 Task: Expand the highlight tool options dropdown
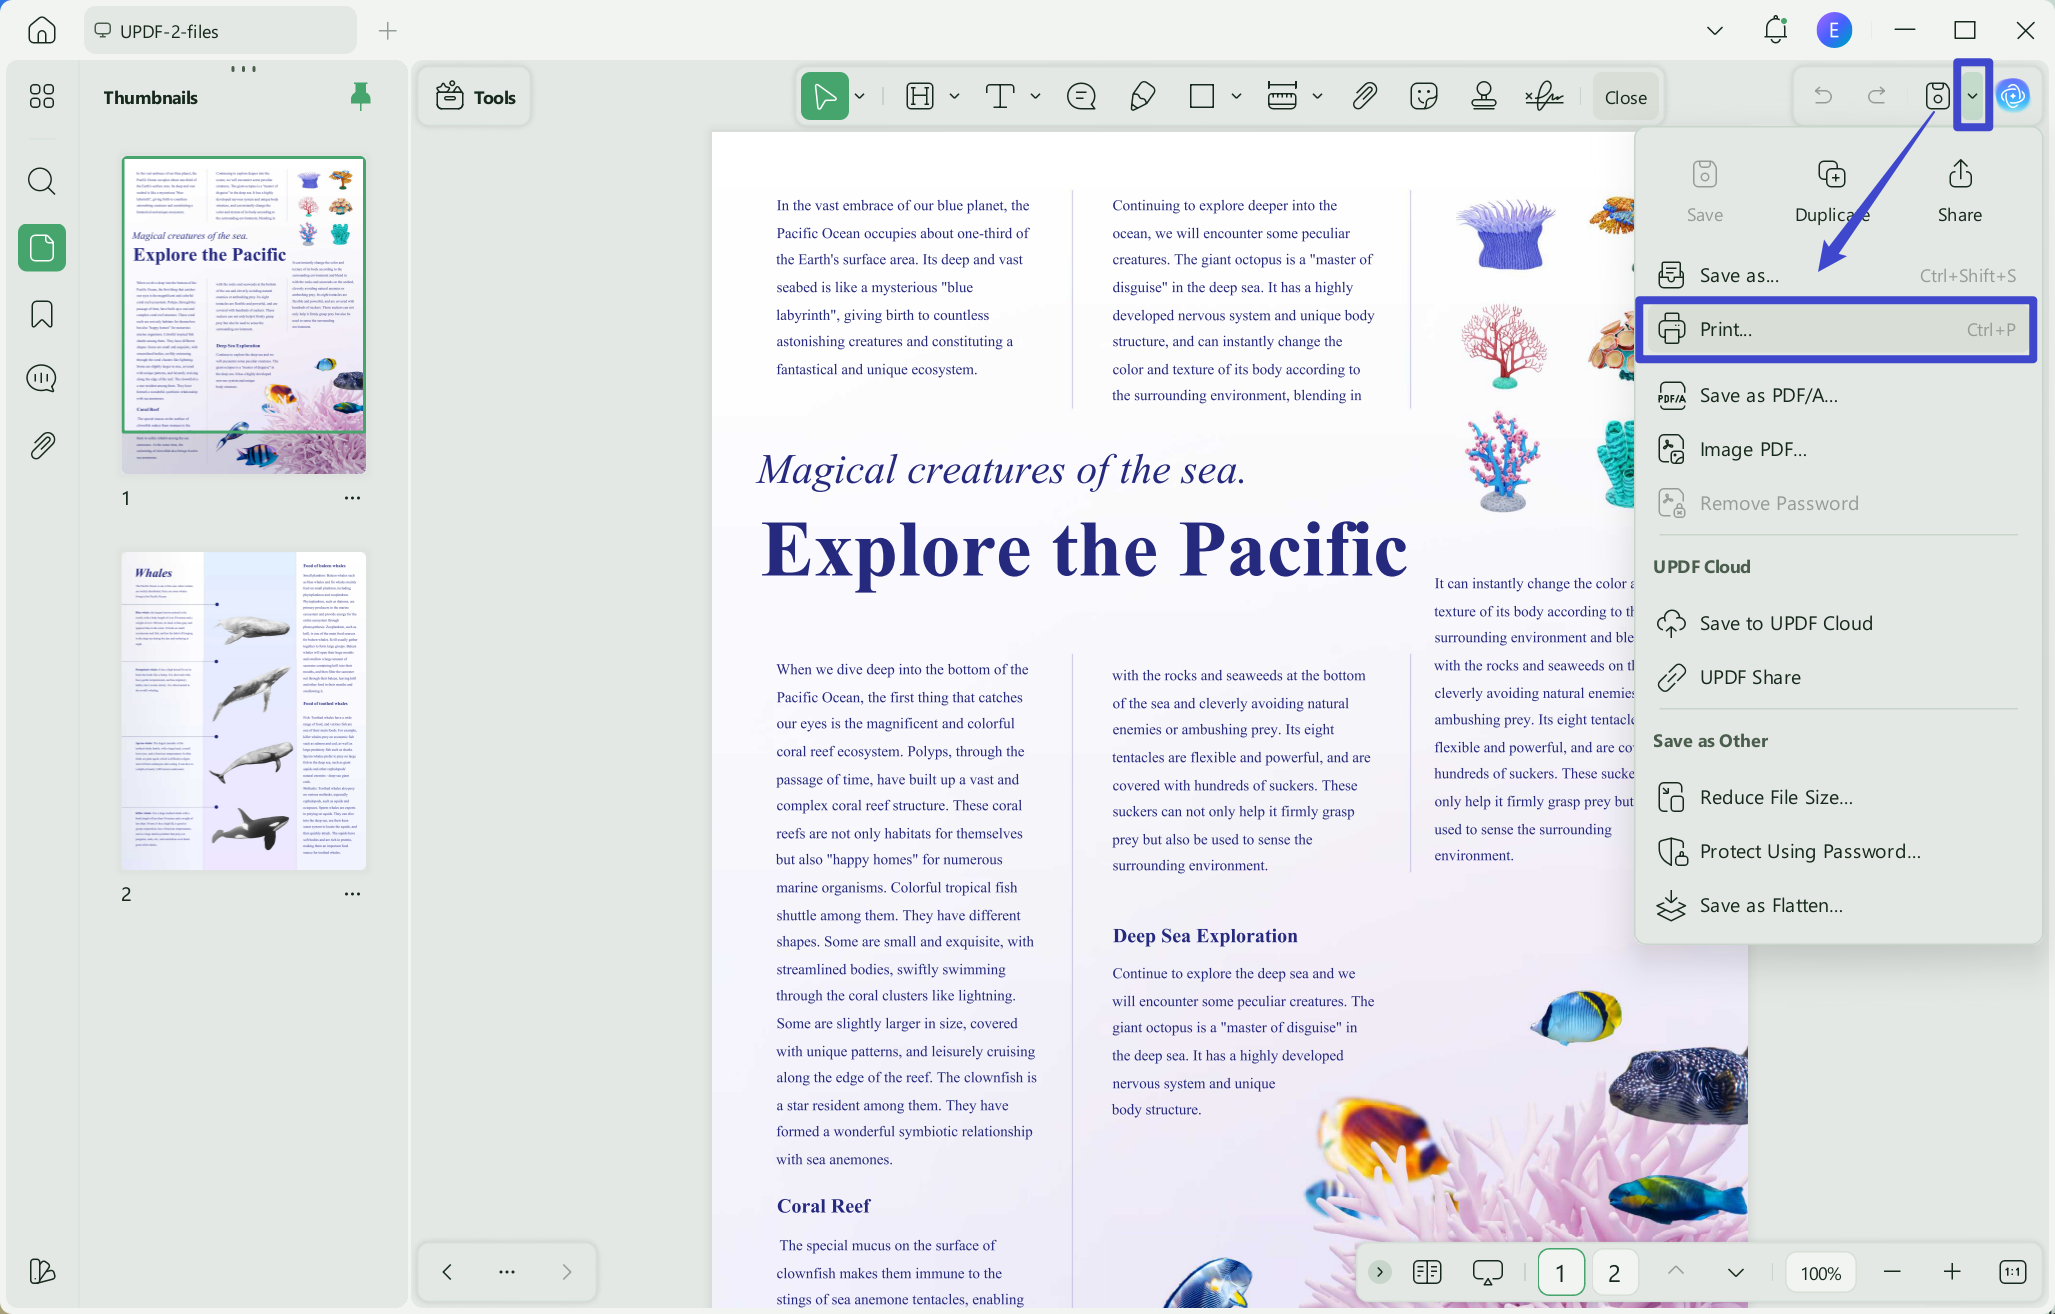click(x=954, y=96)
